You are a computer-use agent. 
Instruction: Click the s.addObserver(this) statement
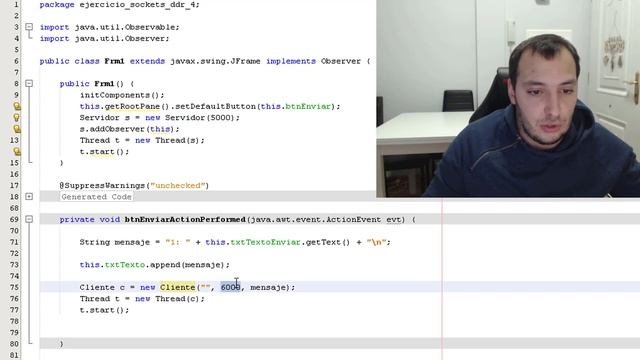point(129,129)
